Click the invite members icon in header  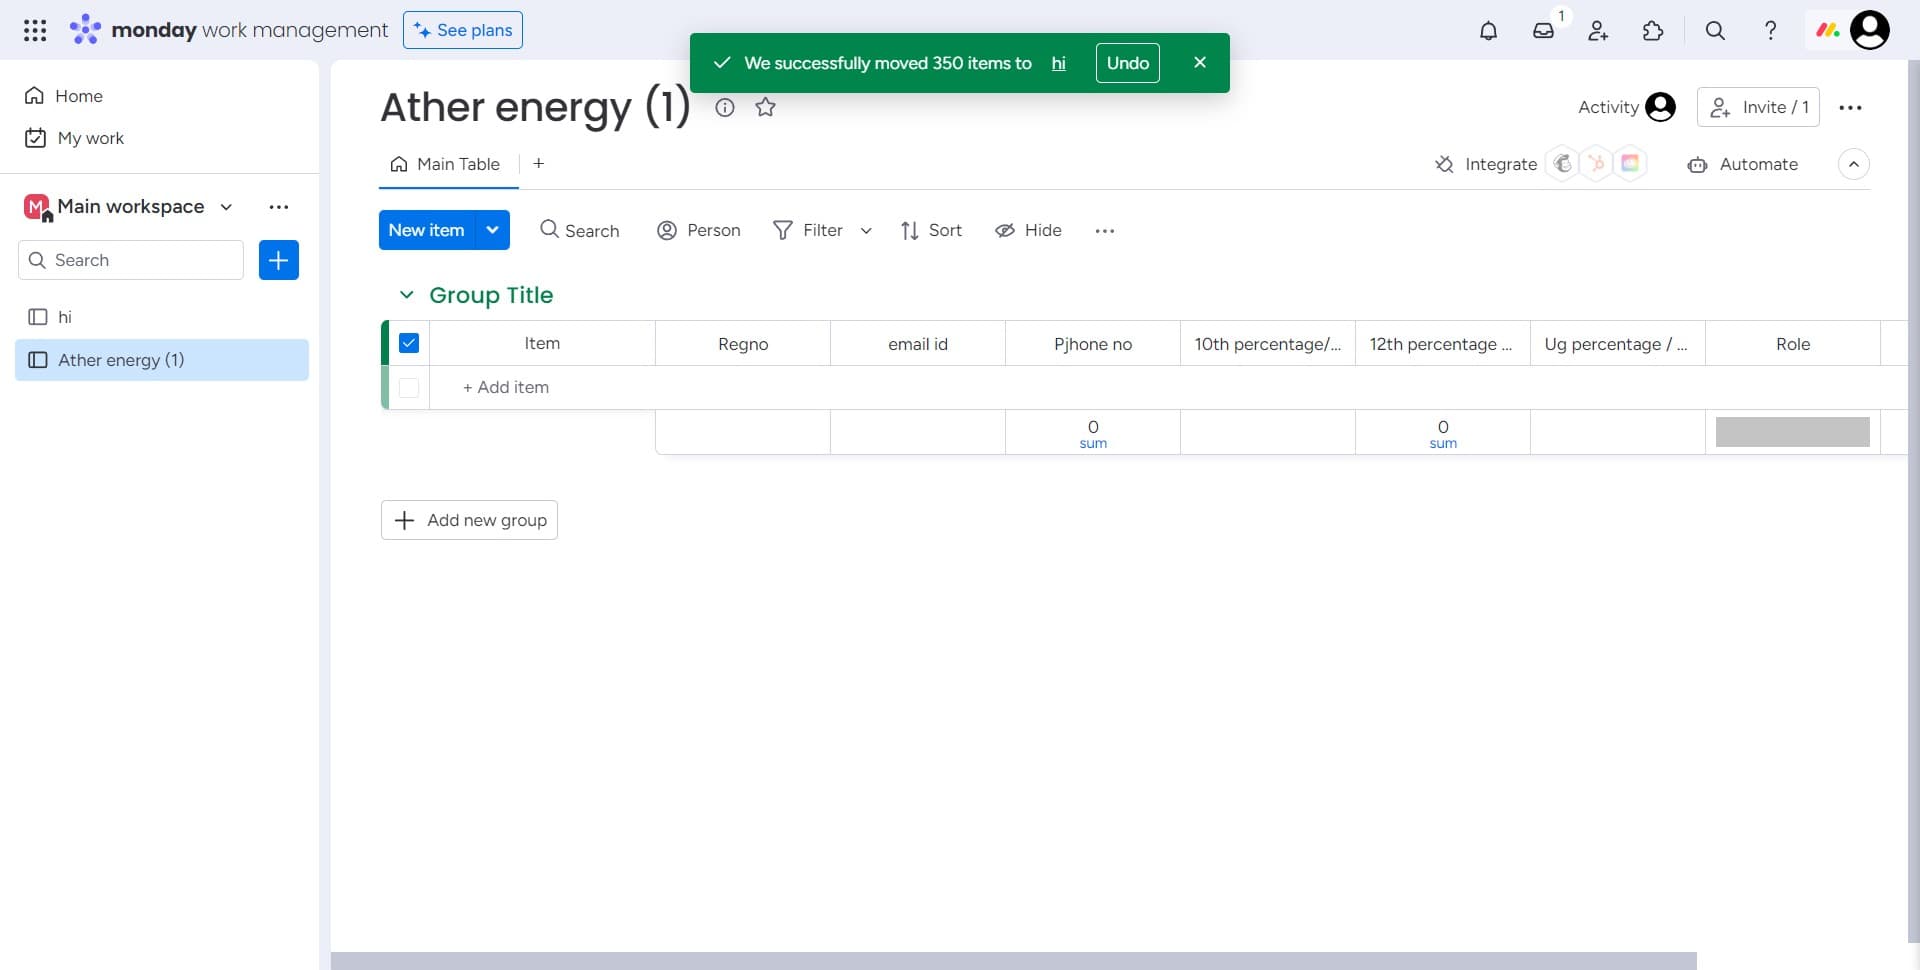(1598, 31)
